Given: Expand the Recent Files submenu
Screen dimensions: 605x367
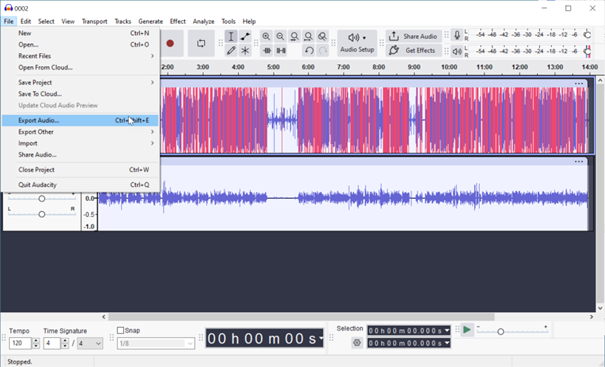Looking at the screenshot, I should [x=80, y=56].
